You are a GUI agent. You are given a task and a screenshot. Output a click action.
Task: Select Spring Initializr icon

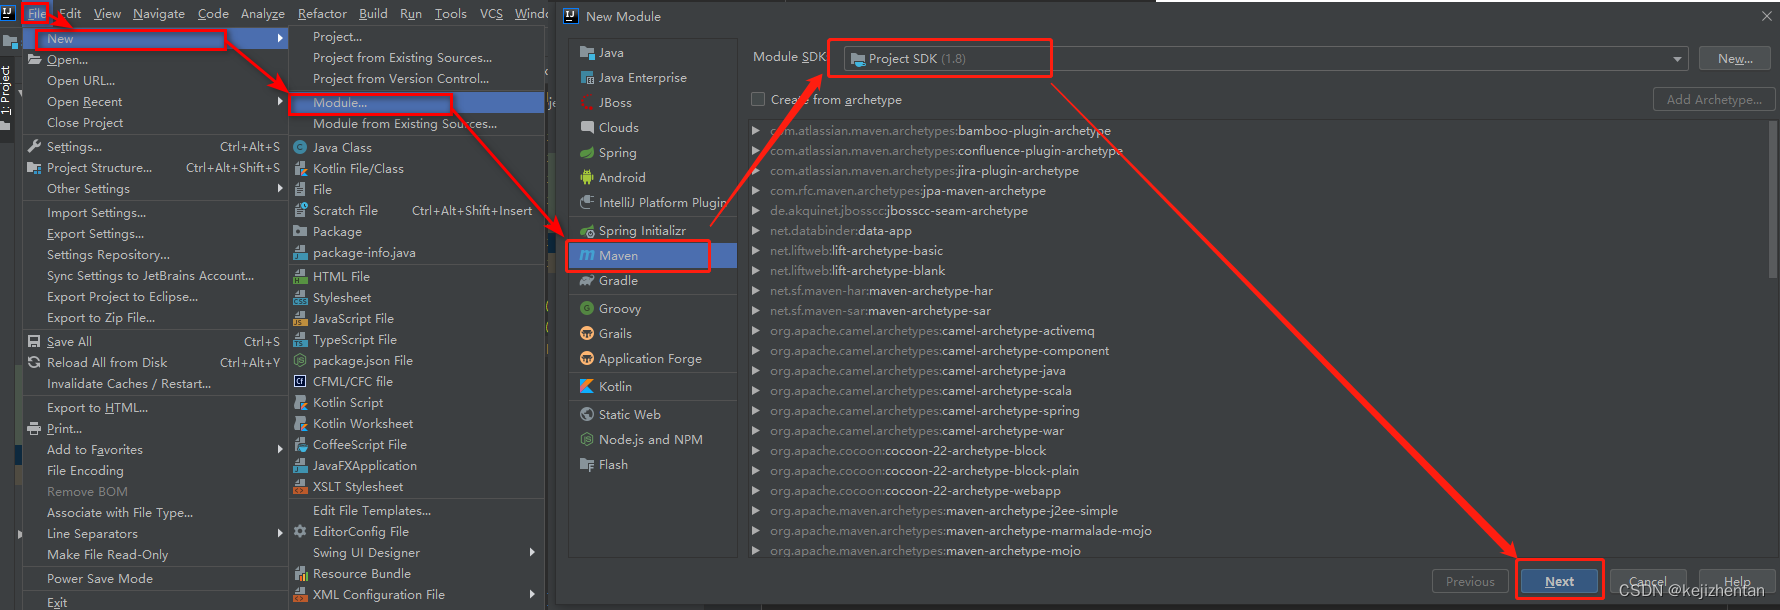coord(587,231)
